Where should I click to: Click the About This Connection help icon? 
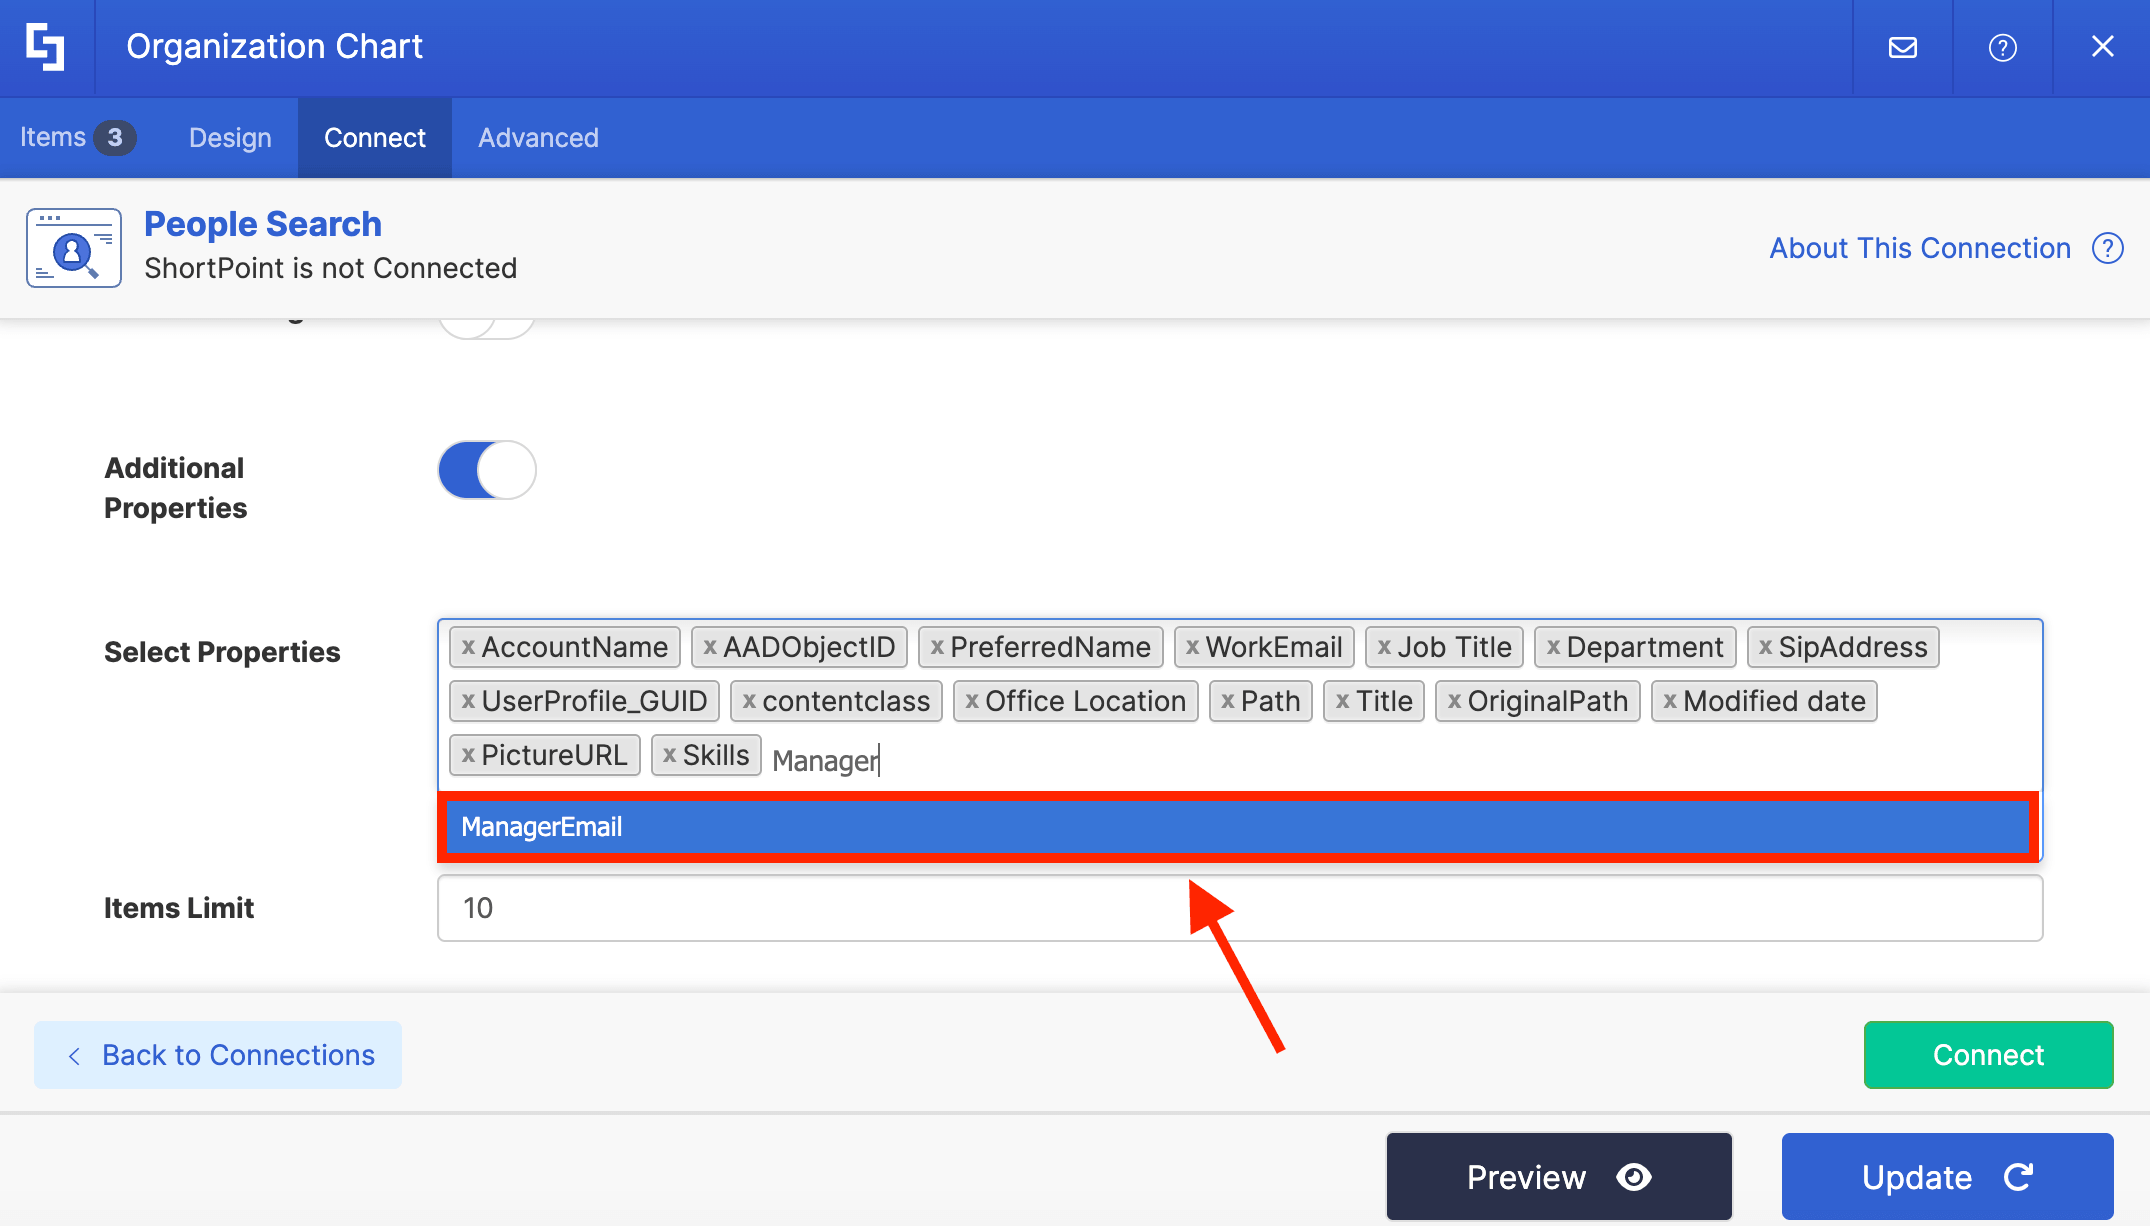point(2107,248)
